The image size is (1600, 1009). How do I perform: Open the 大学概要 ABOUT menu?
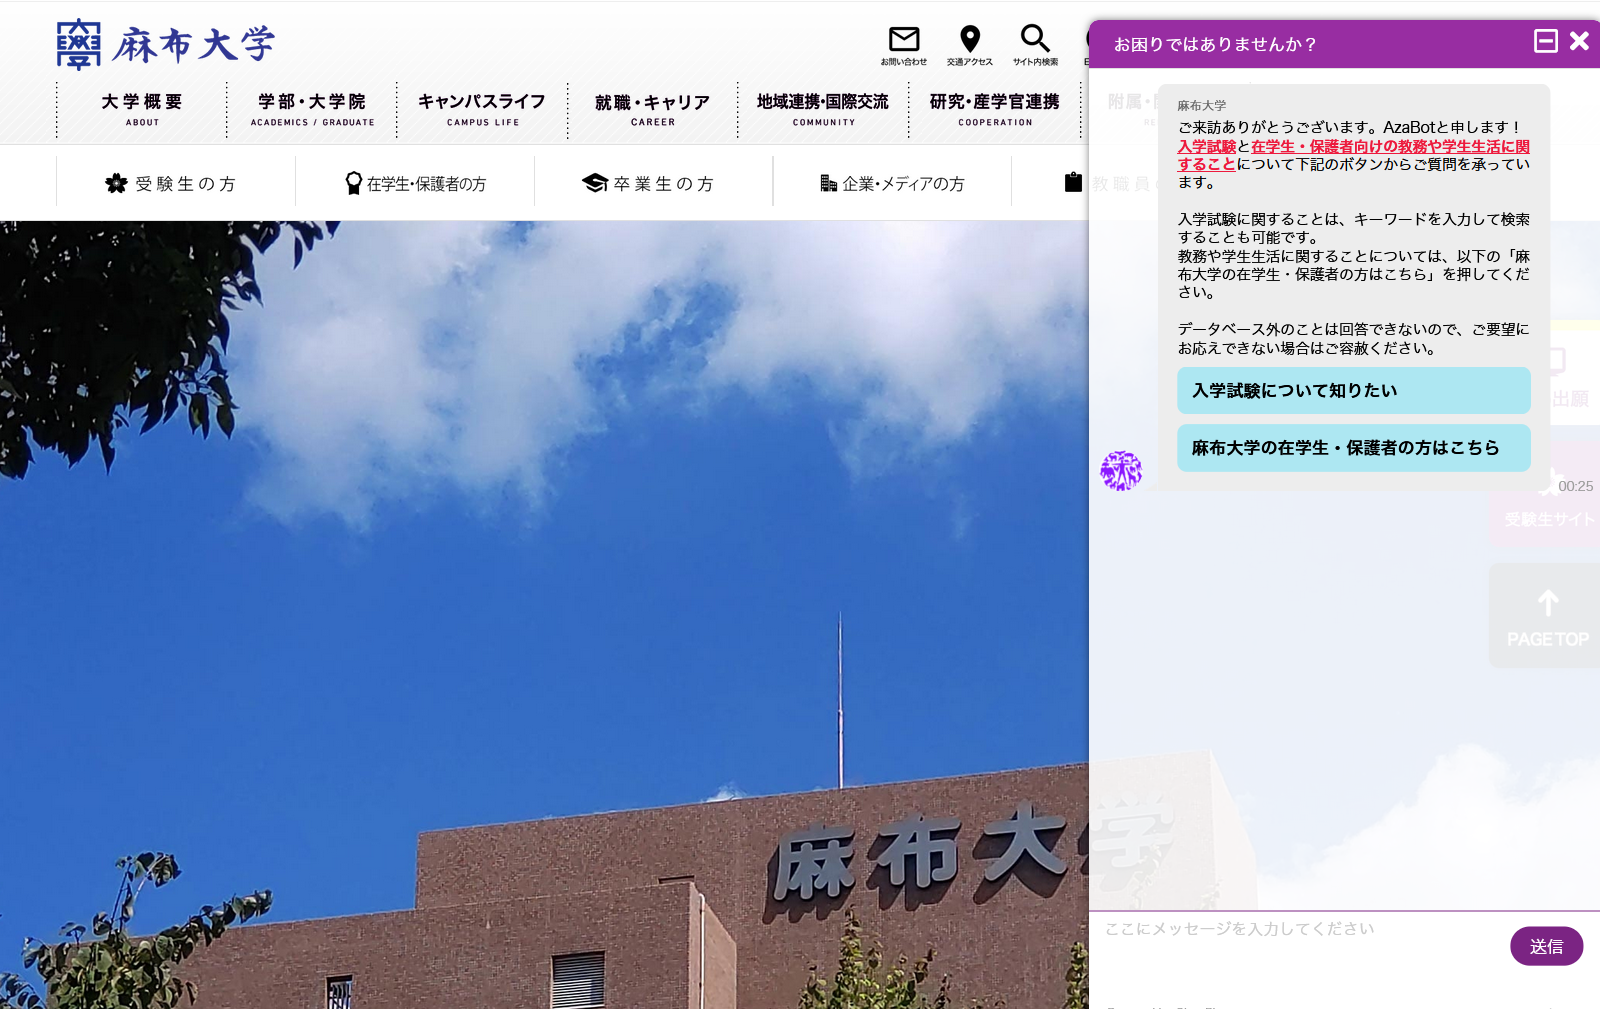pyautogui.click(x=142, y=109)
